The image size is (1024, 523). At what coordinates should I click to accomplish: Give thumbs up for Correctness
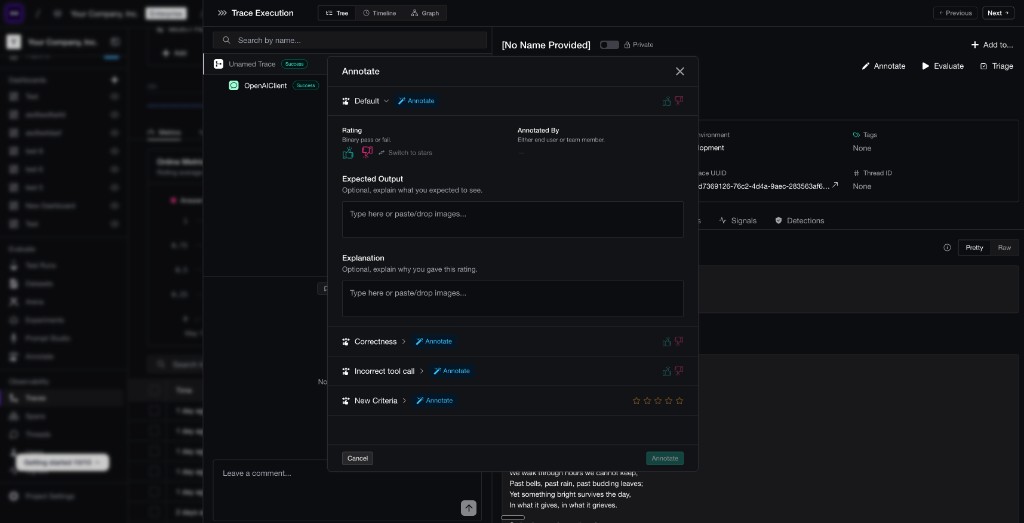(x=667, y=341)
